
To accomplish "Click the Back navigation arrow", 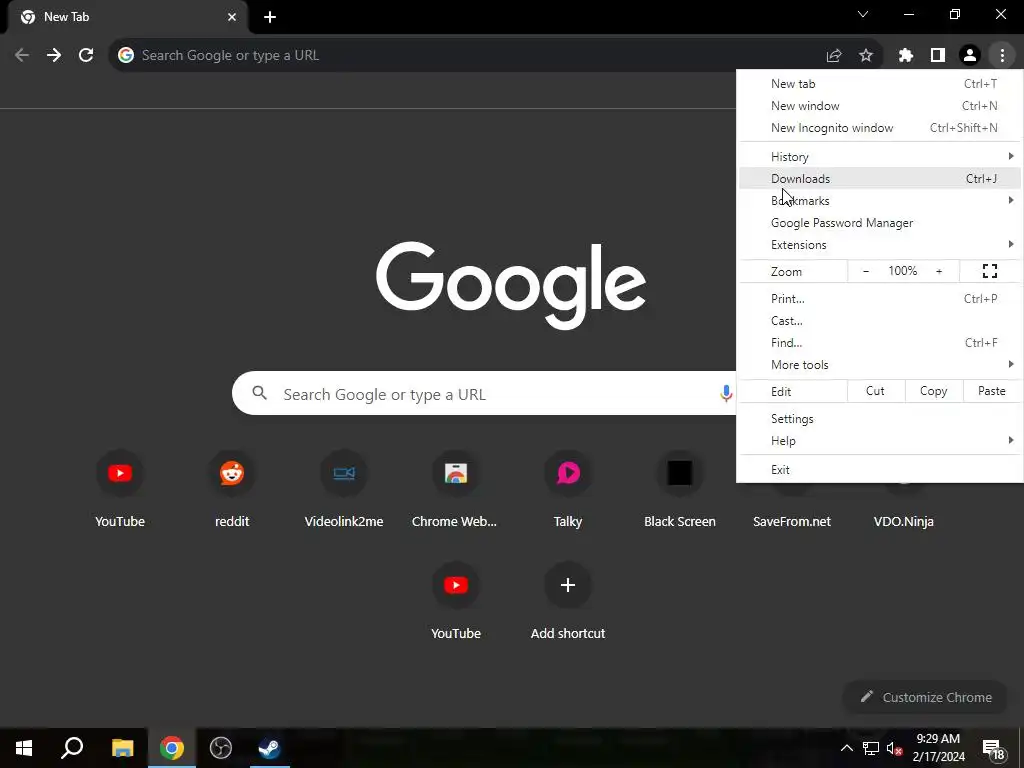I will pyautogui.click(x=22, y=56).
